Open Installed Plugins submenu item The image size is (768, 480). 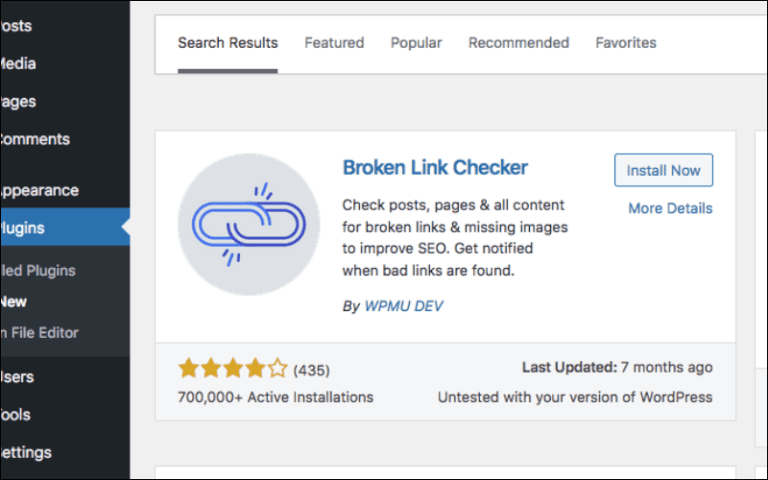point(38,270)
